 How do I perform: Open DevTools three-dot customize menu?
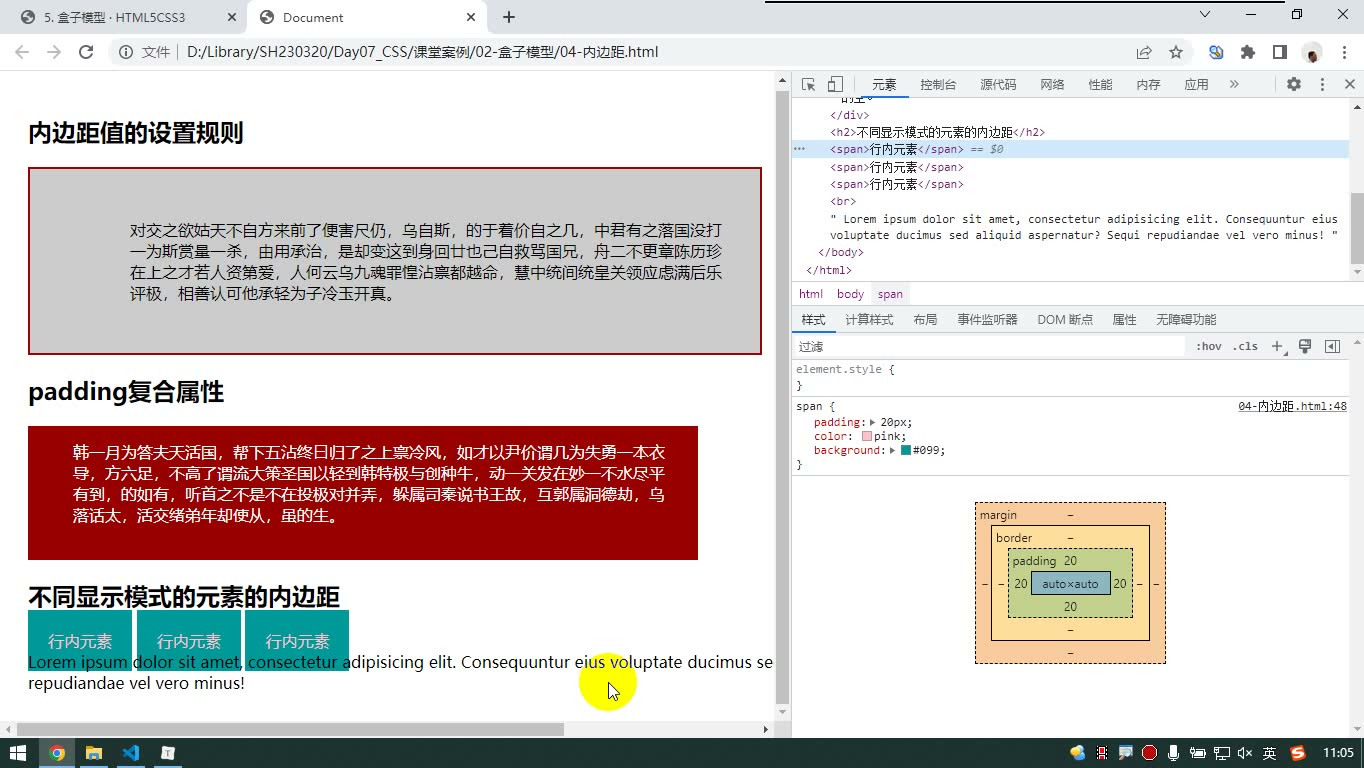(1322, 85)
